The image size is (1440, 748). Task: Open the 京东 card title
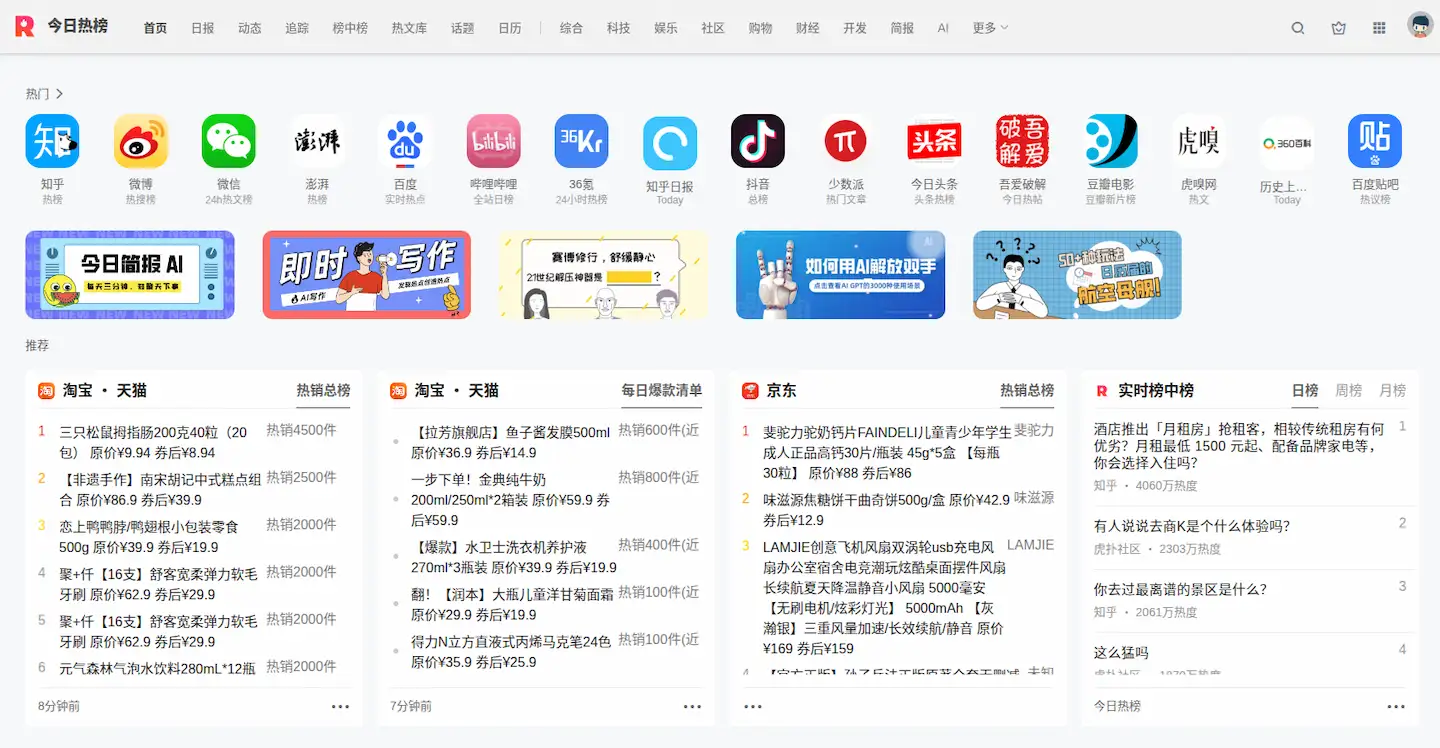tap(782, 390)
